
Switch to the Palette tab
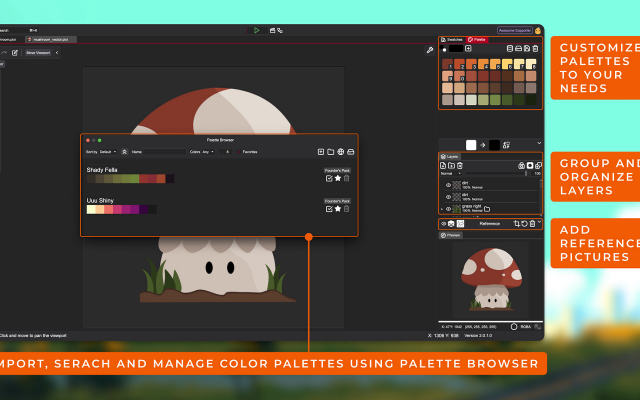pos(477,40)
